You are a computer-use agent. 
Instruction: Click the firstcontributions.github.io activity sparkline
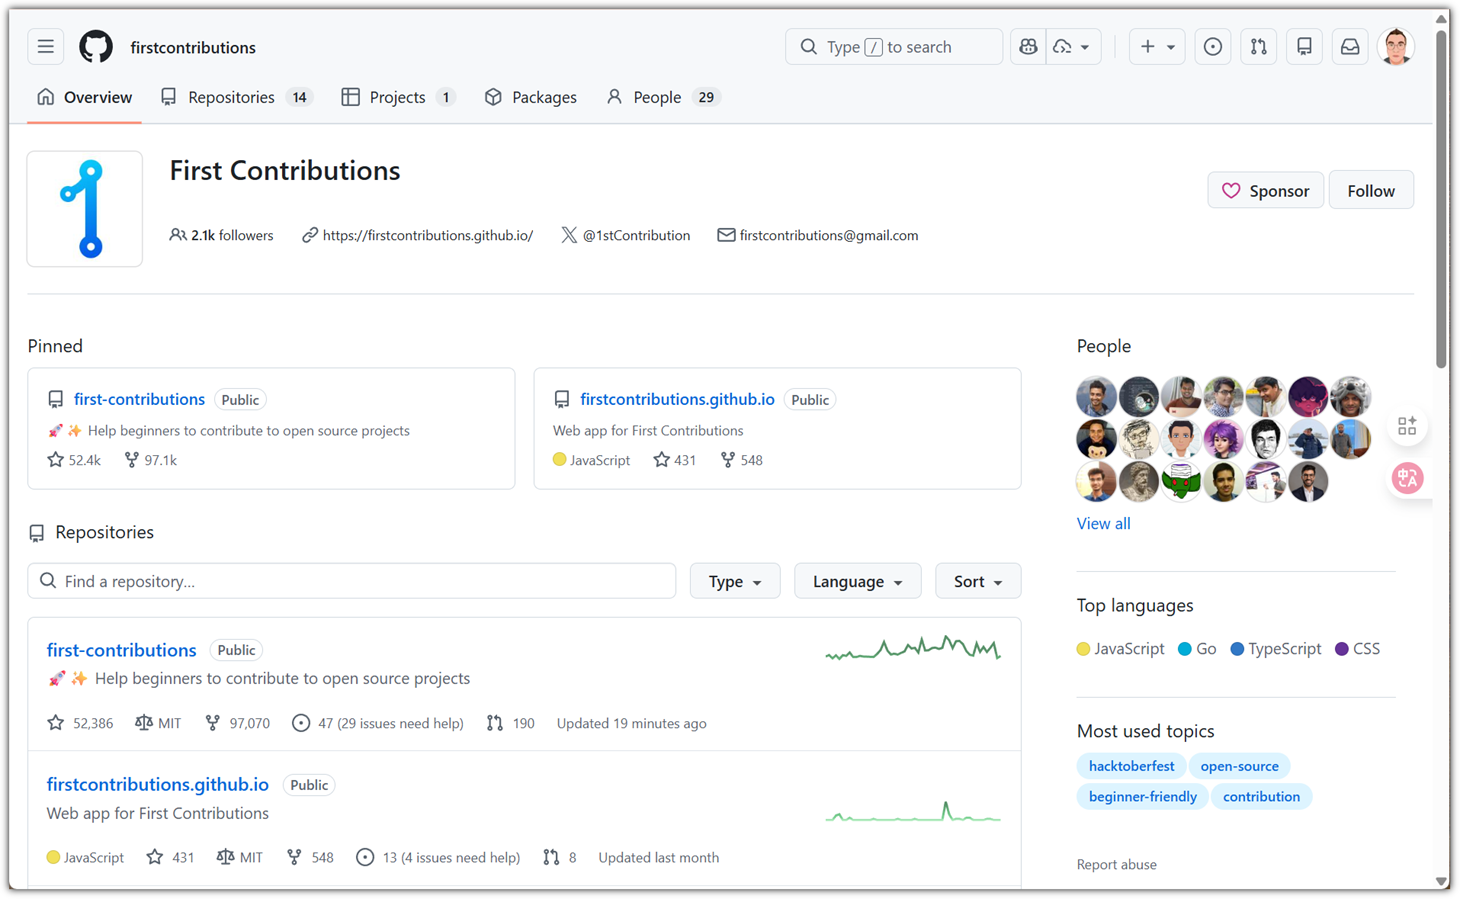click(x=913, y=811)
